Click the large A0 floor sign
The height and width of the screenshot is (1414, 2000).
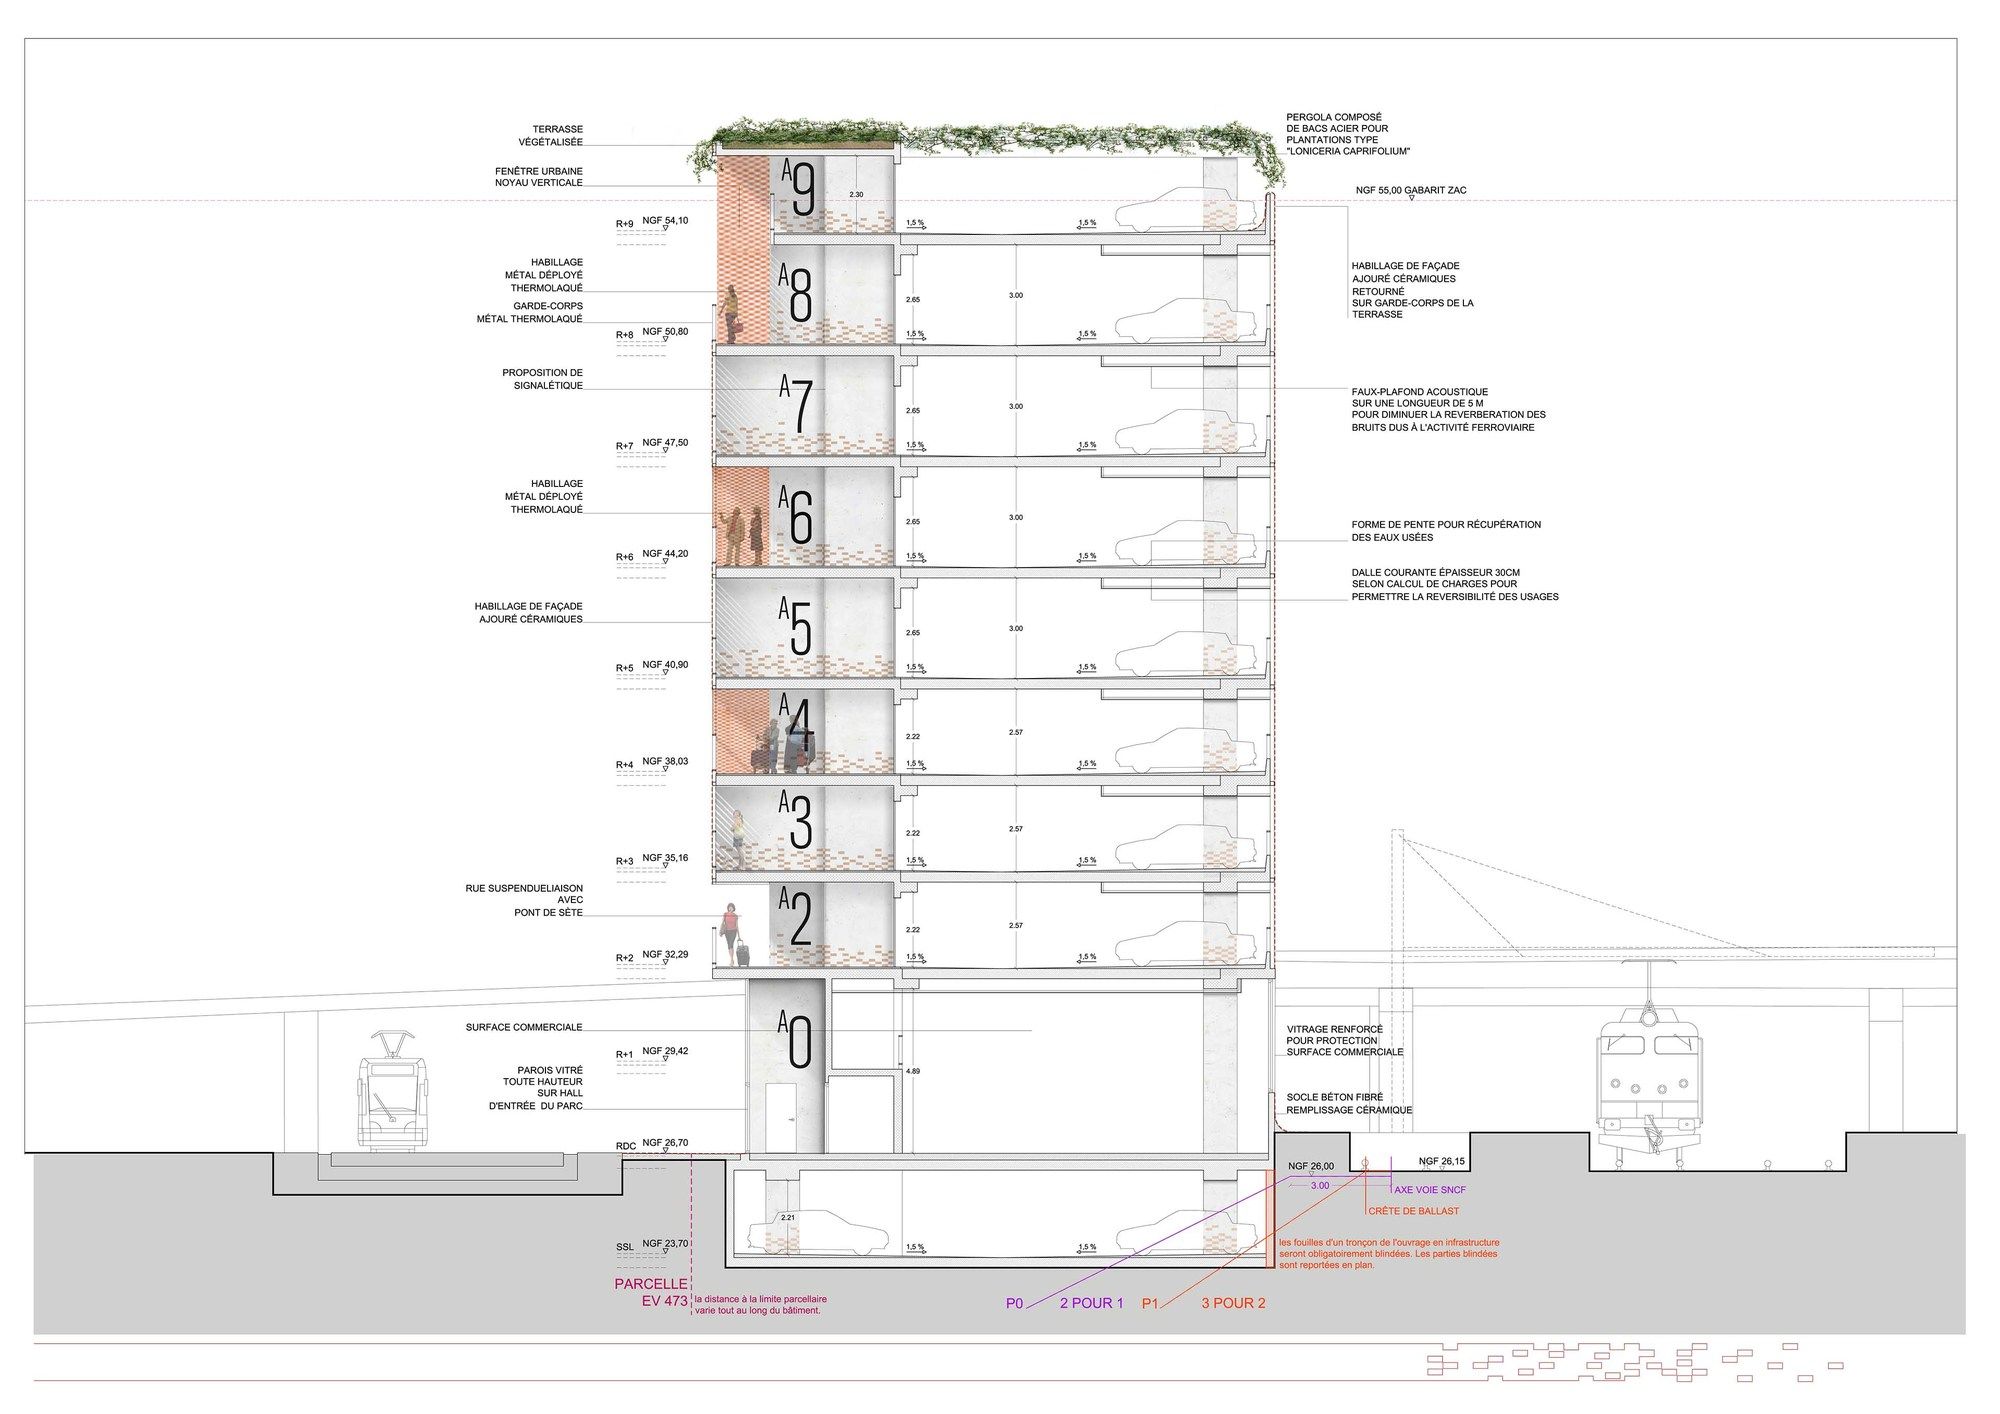click(797, 1040)
